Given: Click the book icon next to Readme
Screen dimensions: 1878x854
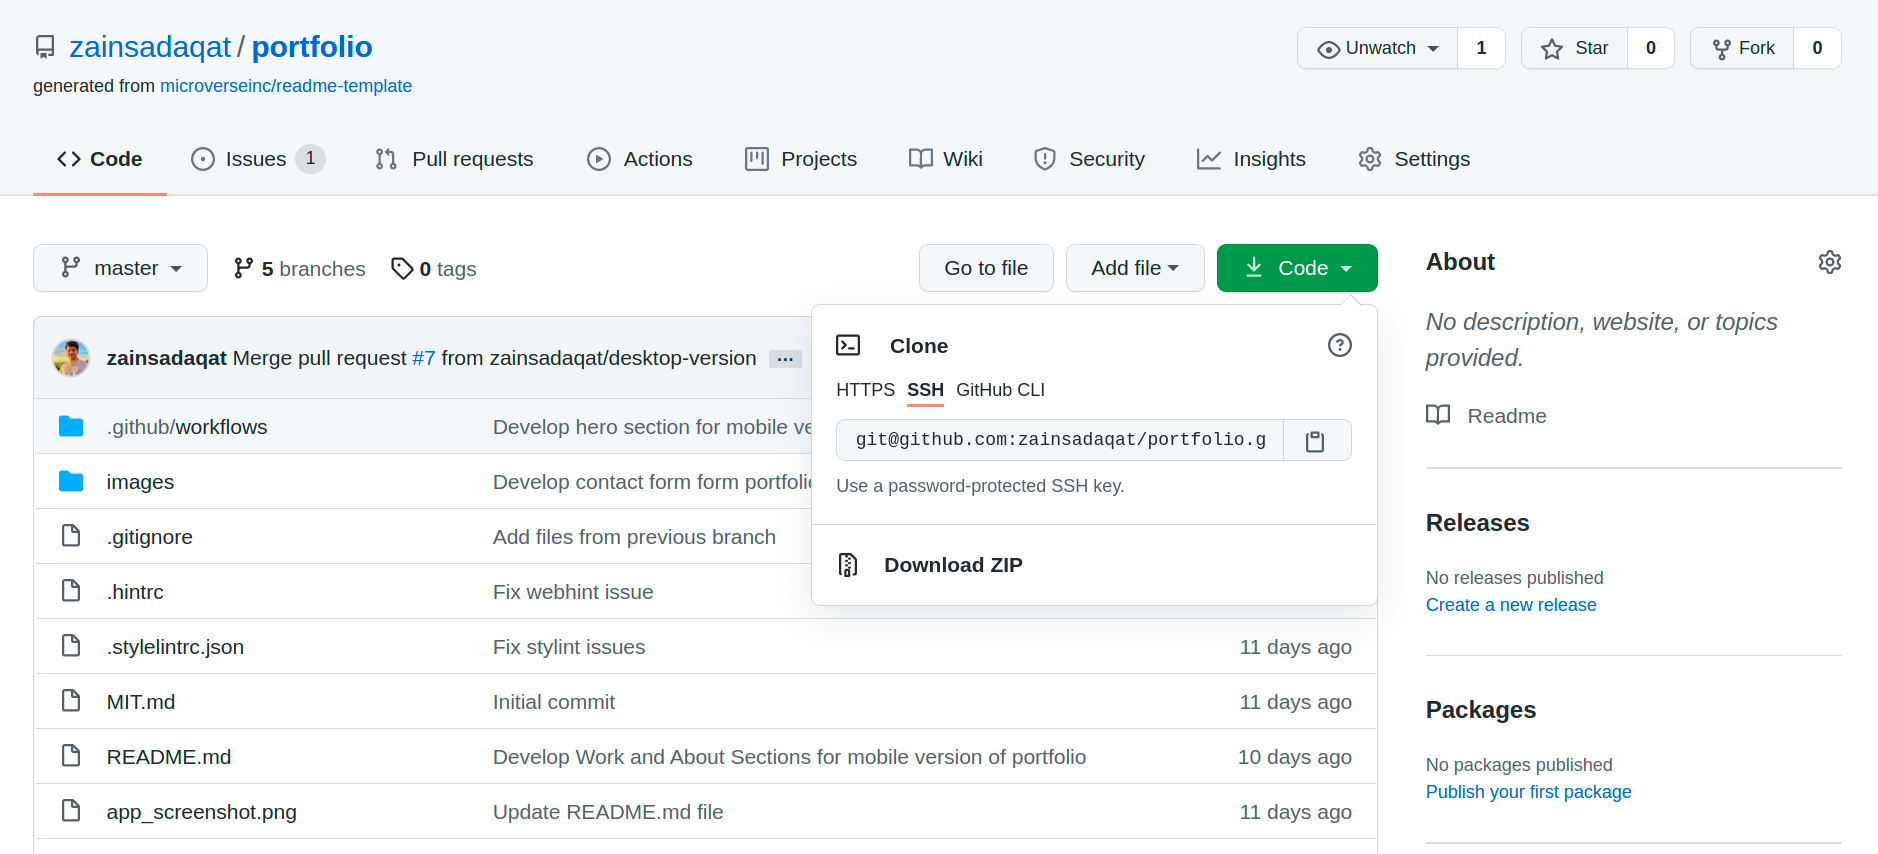Looking at the screenshot, I should (x=1438, y=415).
